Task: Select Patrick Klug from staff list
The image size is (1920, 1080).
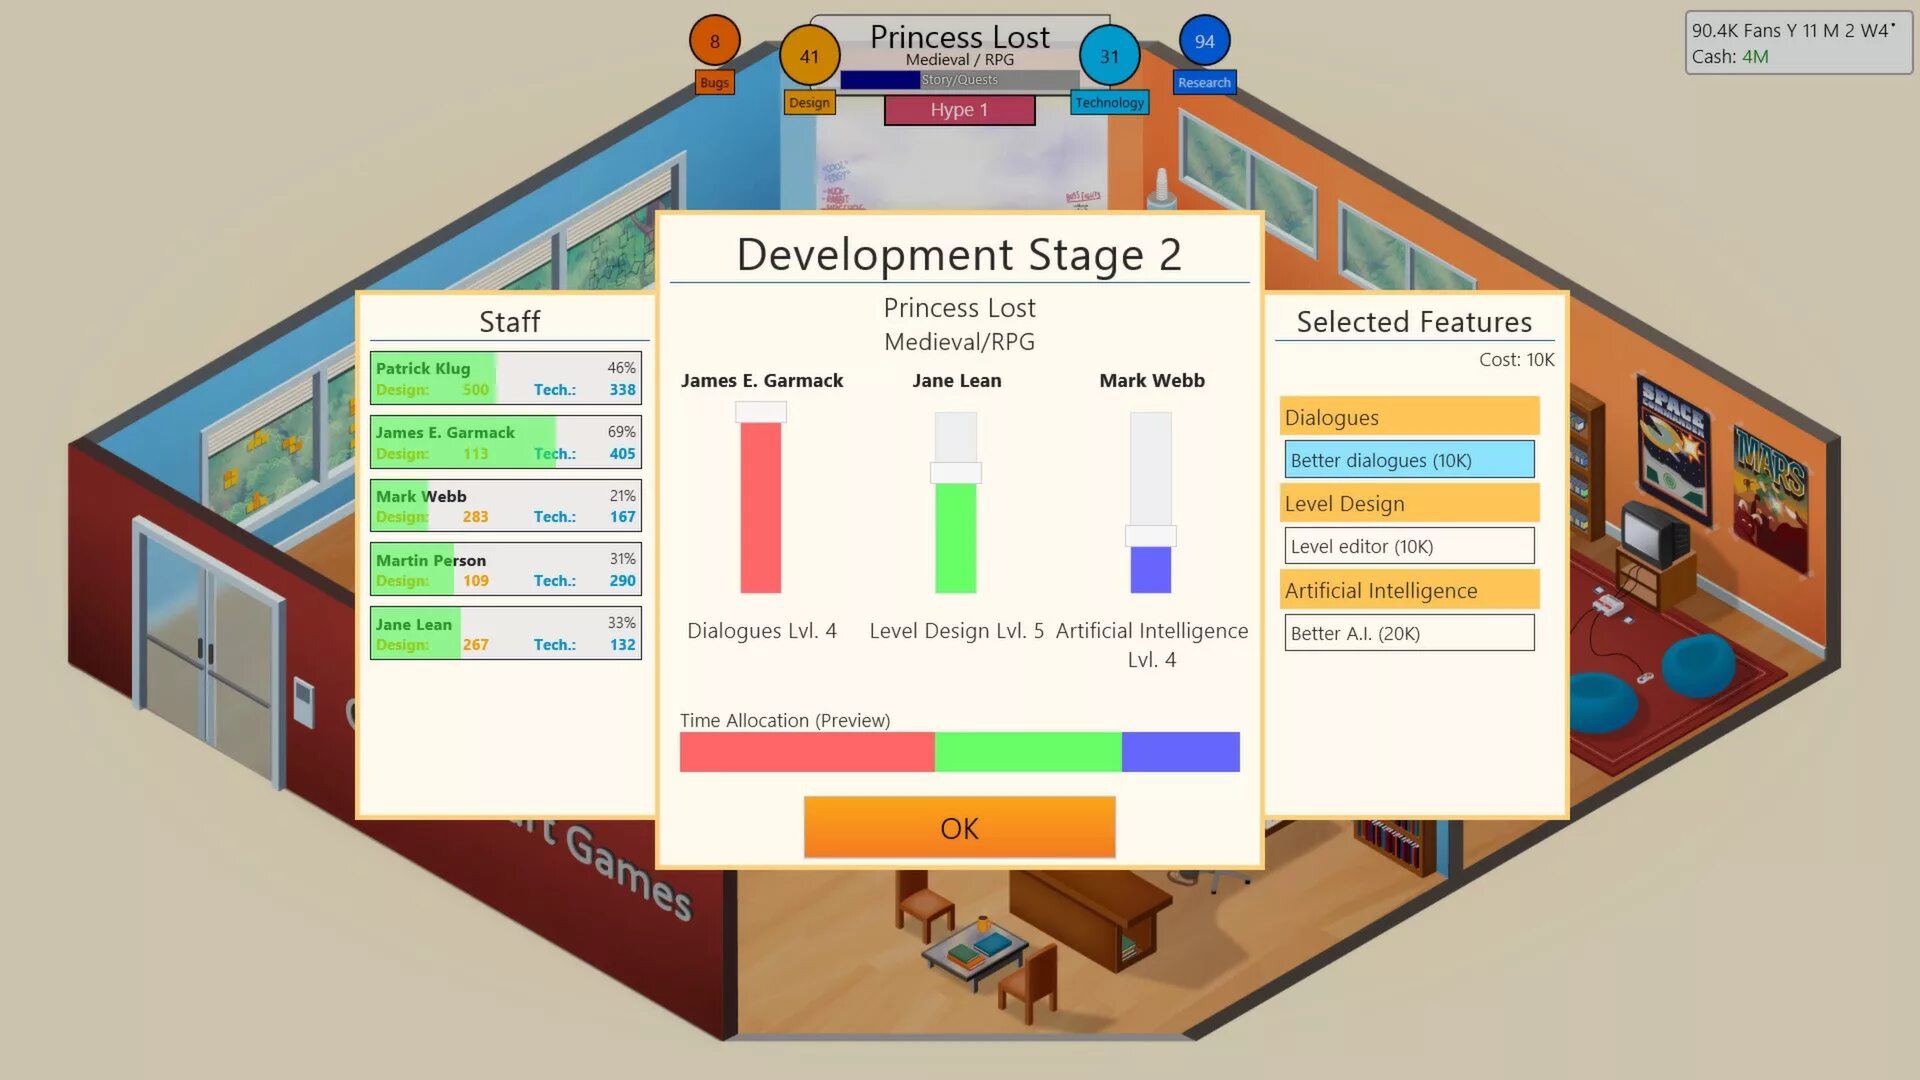Action: tap(504, 377)
